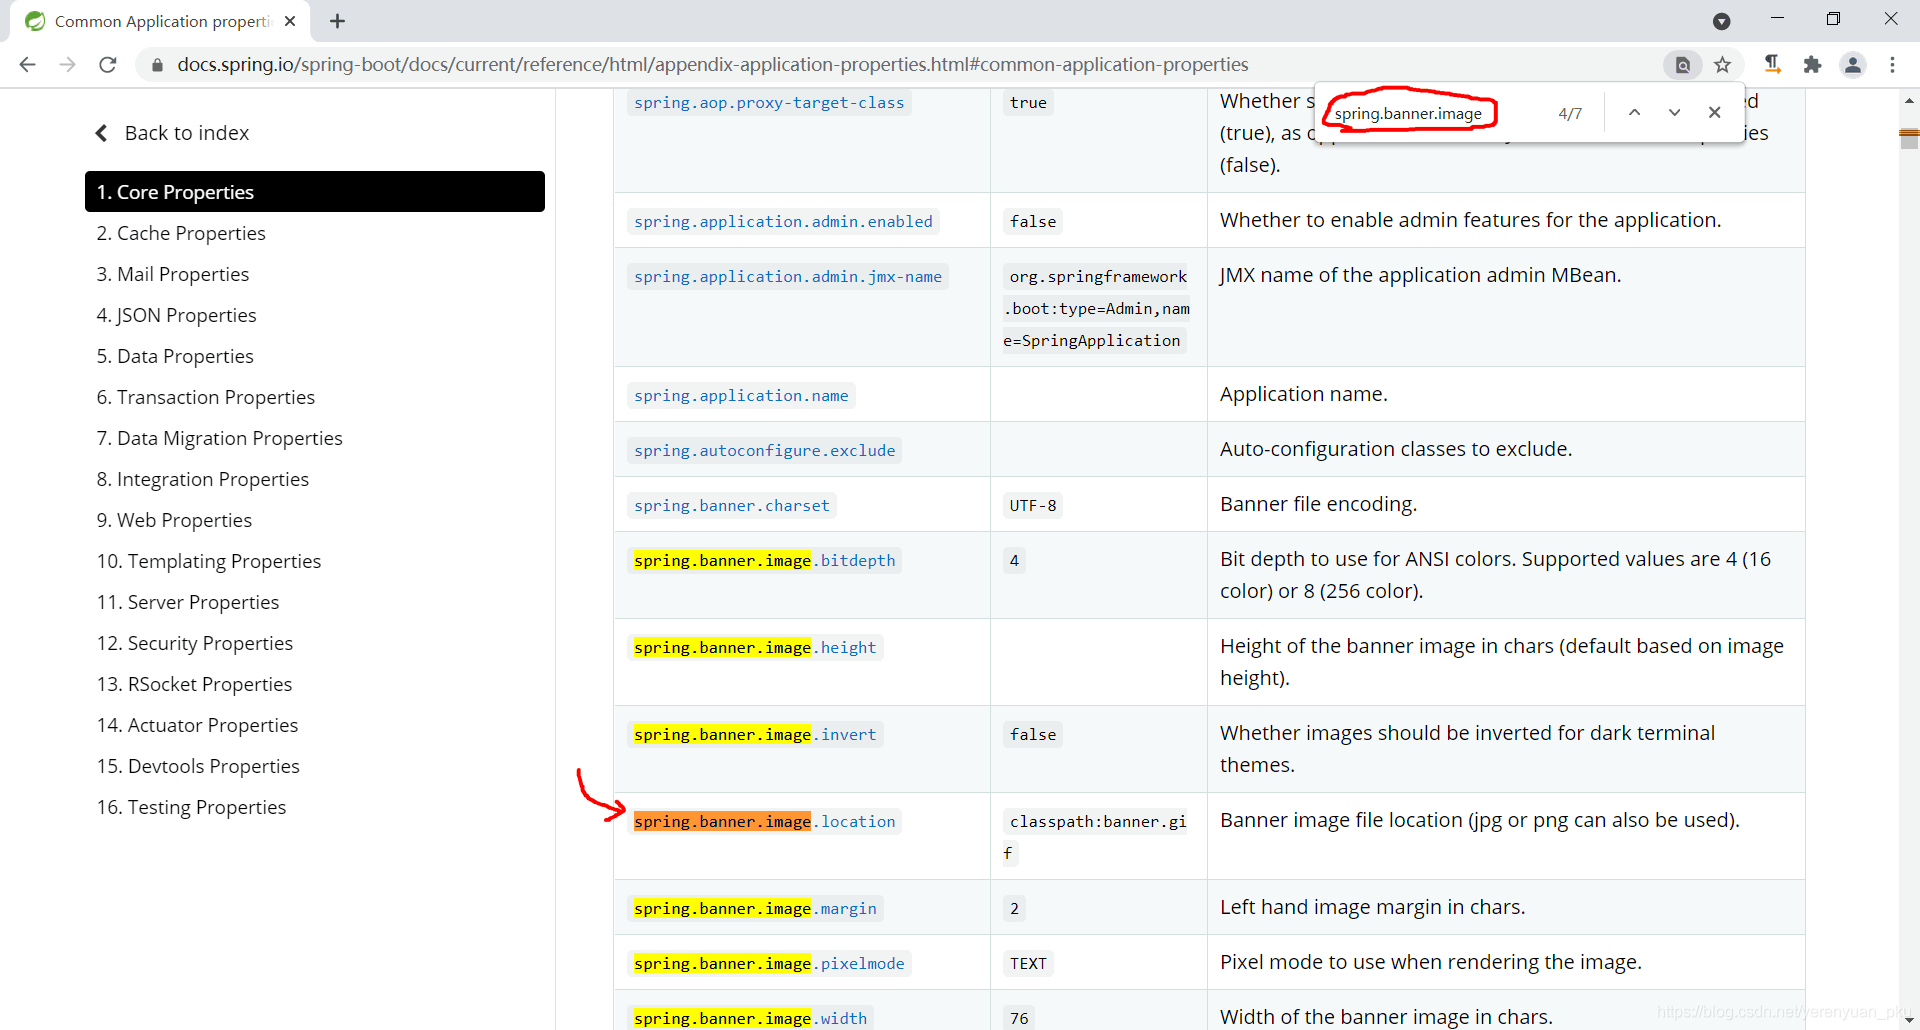The width and height of the screenshot is (1920, 1030).
Task: Click spring.banner.image.margin property link
Action: (755, 909)
